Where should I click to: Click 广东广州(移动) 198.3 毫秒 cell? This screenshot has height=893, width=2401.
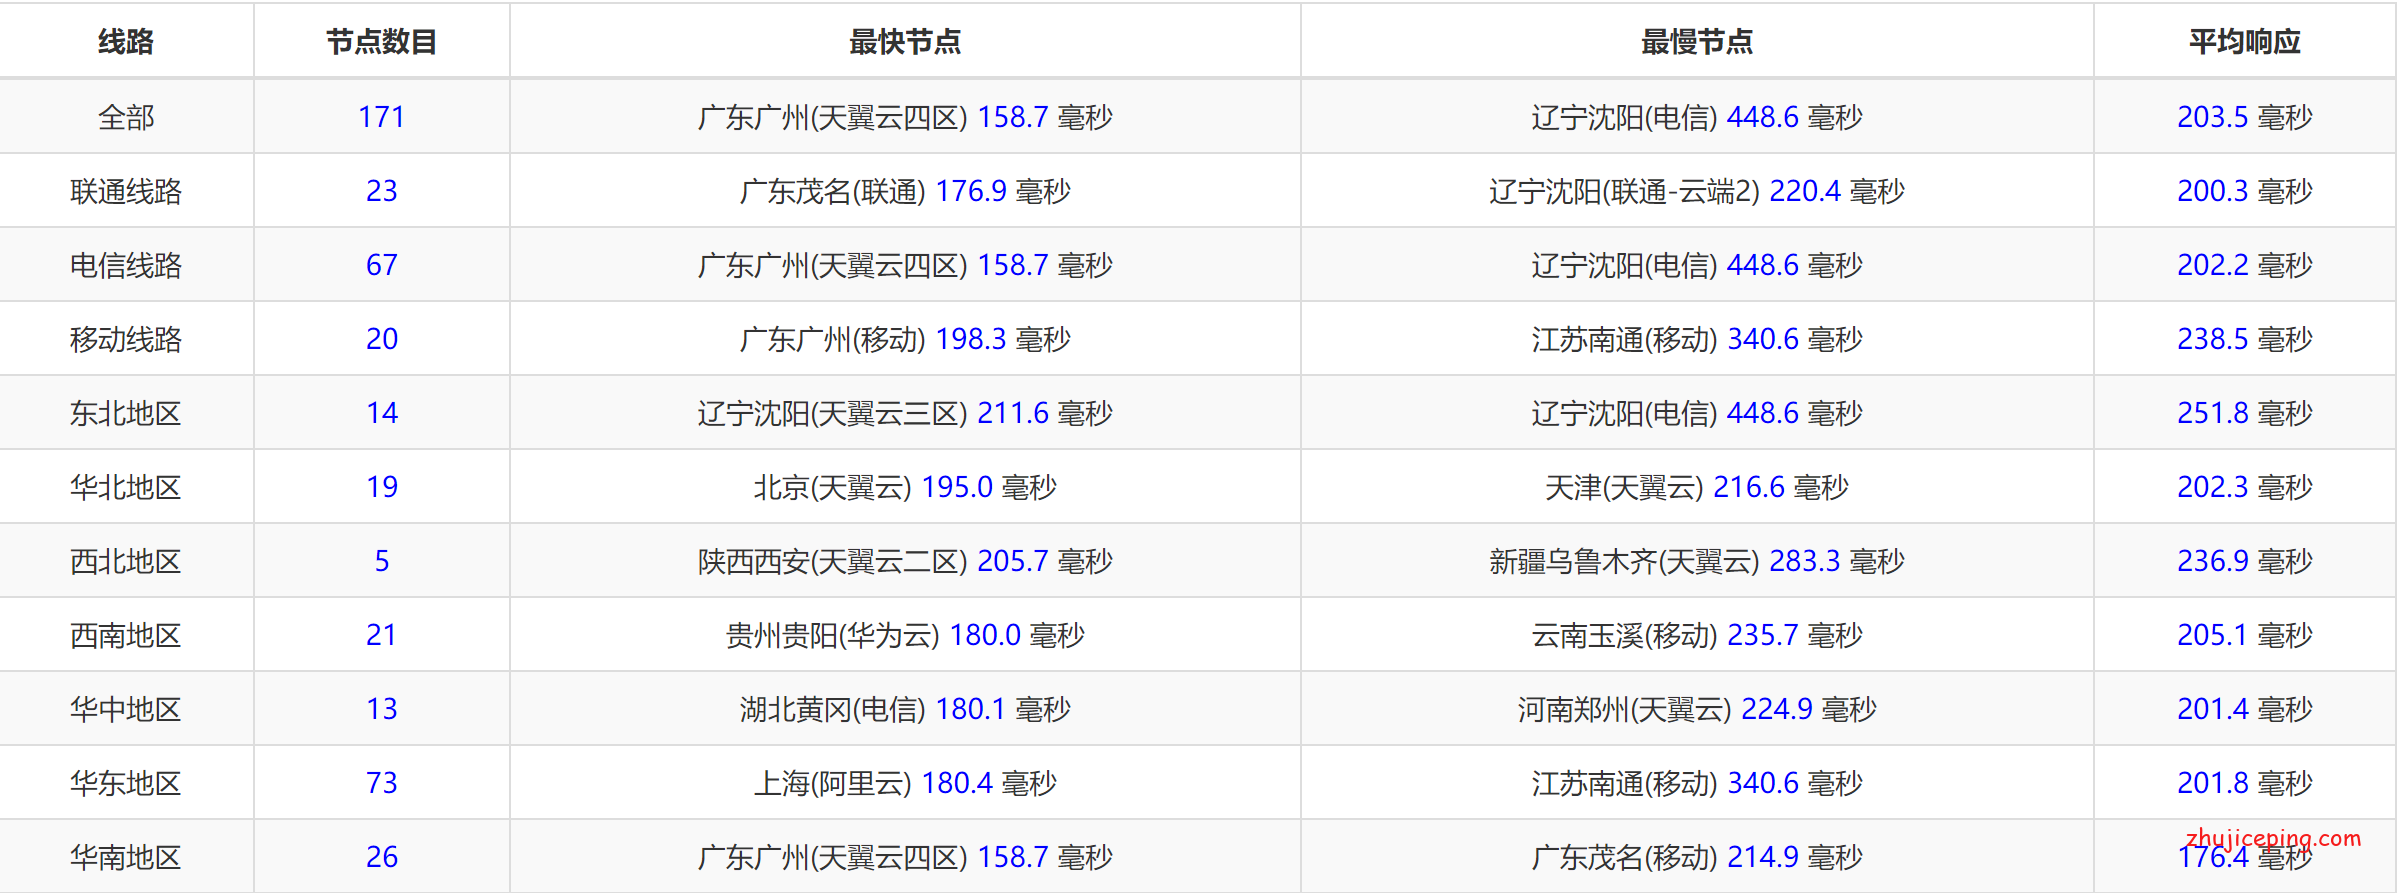[x=905, y=339]
